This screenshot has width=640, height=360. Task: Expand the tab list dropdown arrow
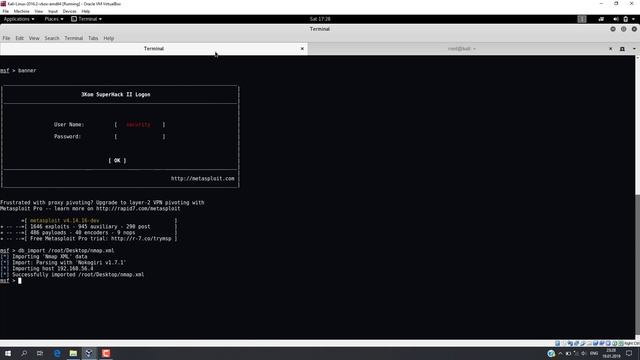click(x=634, y=49)
